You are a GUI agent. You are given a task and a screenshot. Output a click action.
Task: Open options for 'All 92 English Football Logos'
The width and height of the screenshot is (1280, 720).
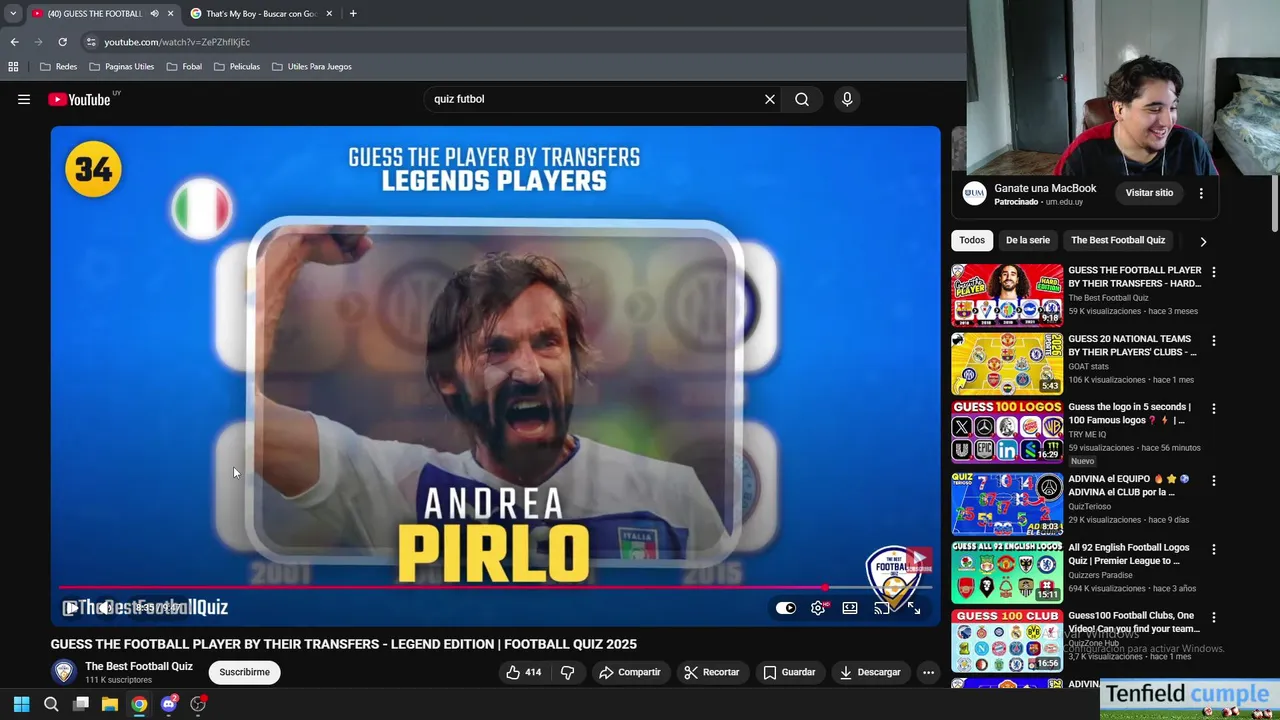pyautogui.click(x=1214, y=549)
